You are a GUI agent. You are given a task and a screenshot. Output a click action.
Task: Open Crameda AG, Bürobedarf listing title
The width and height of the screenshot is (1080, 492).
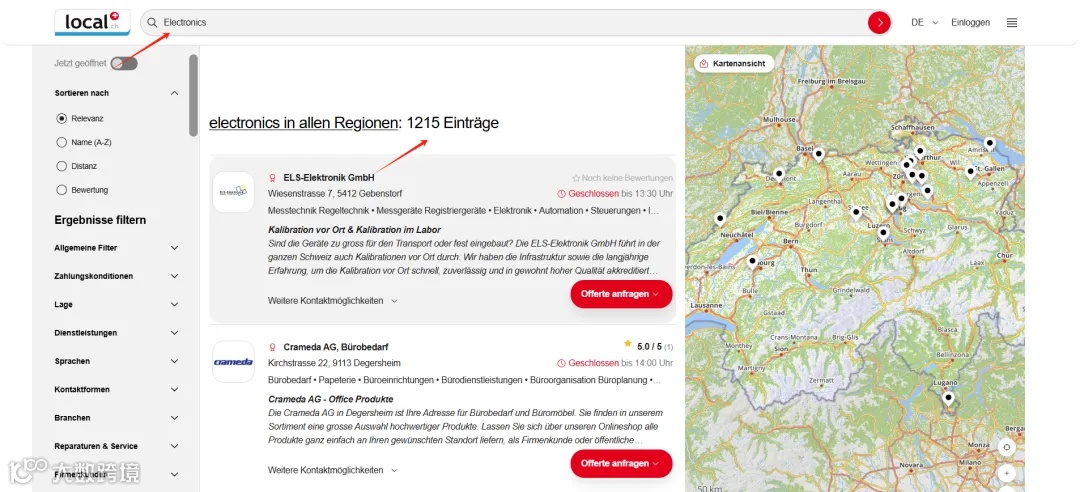click(x=335, y=347)
